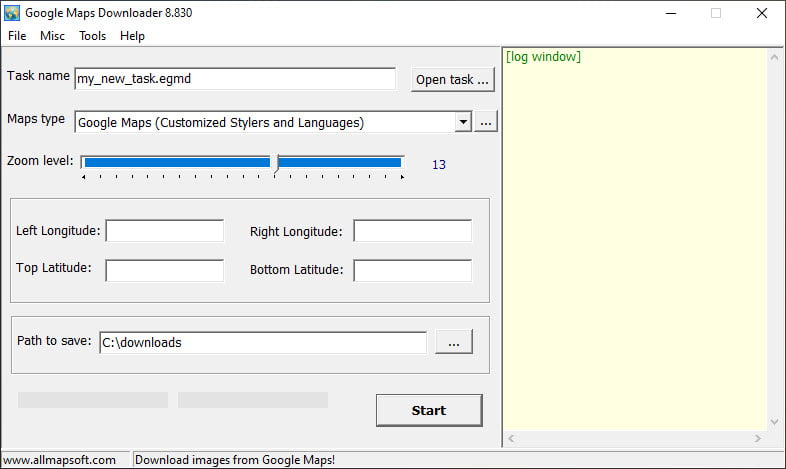Click the zoom level value 13
The height and width of the screenshot is (469, 786).
pos(439,164)
